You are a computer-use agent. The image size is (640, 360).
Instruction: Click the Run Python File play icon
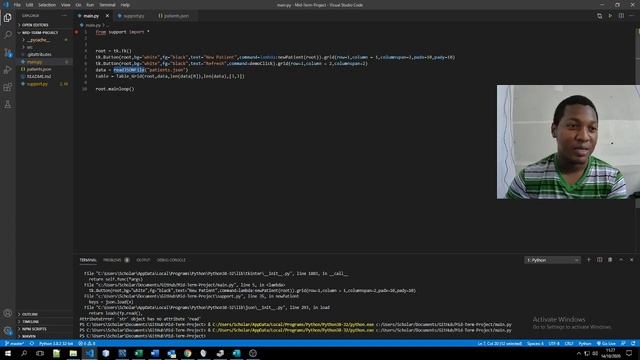610,16
